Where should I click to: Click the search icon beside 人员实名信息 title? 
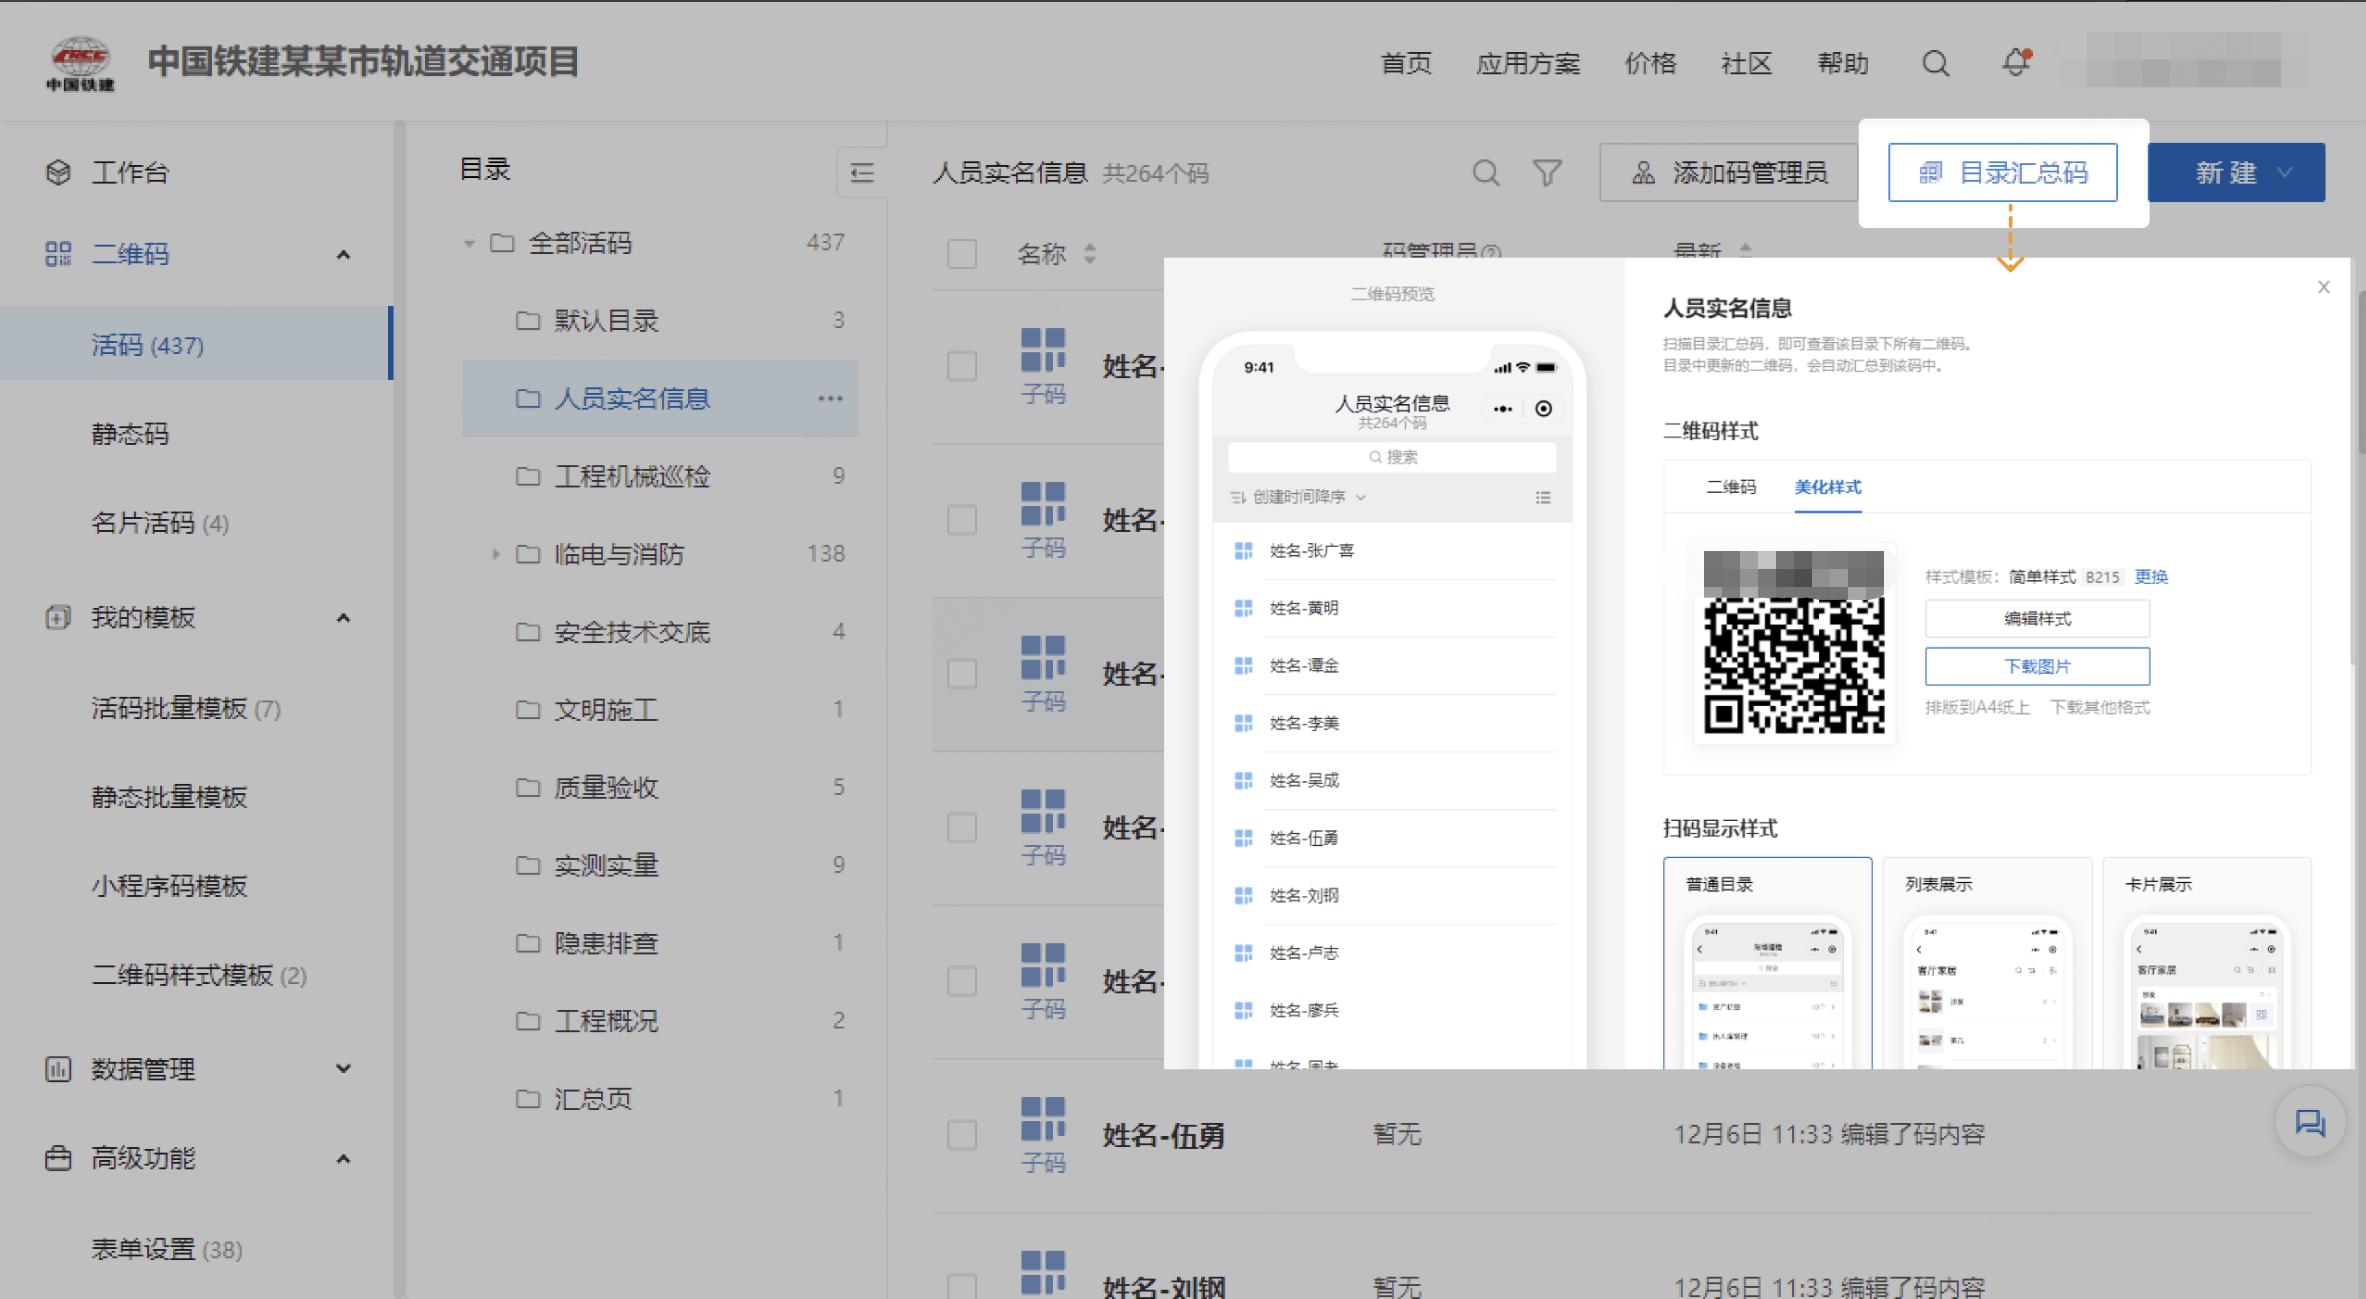tap(1486, 172)
